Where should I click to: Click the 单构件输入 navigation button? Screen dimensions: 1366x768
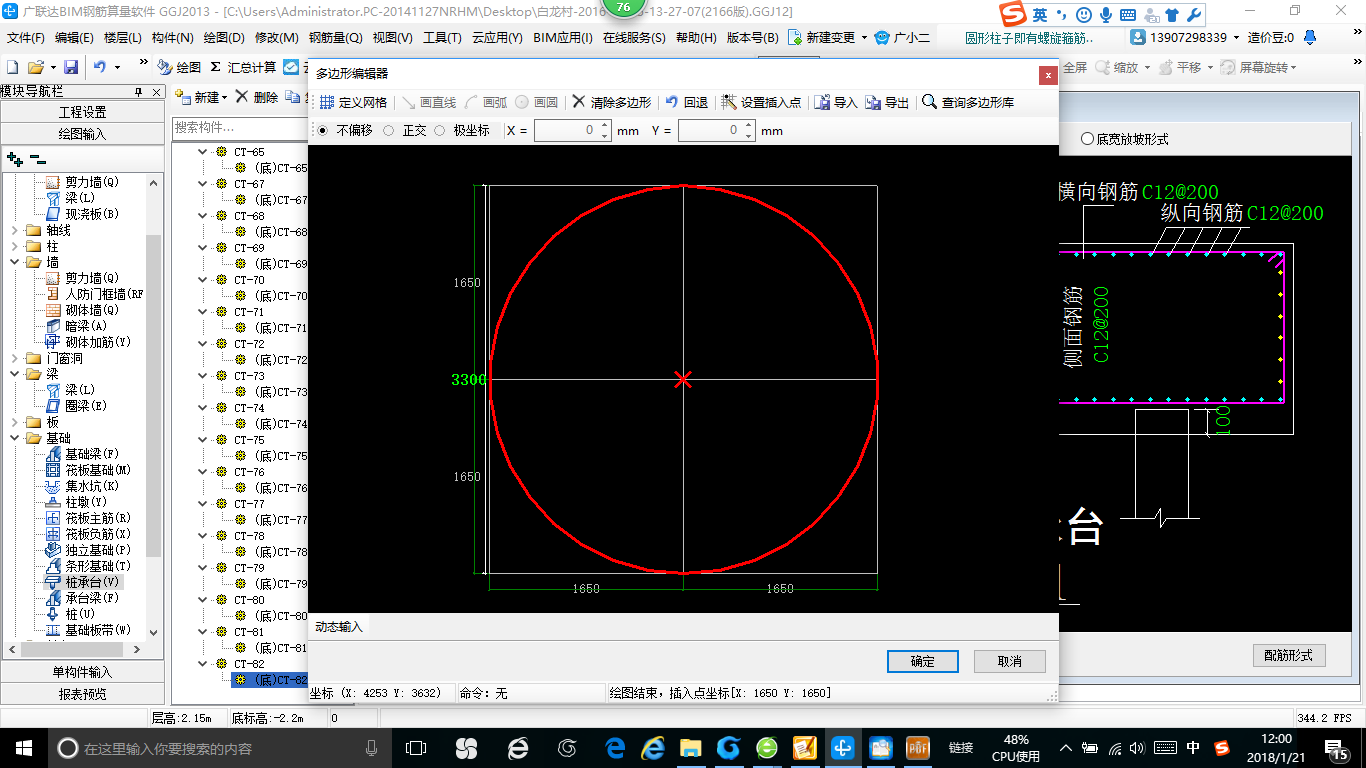83,672
